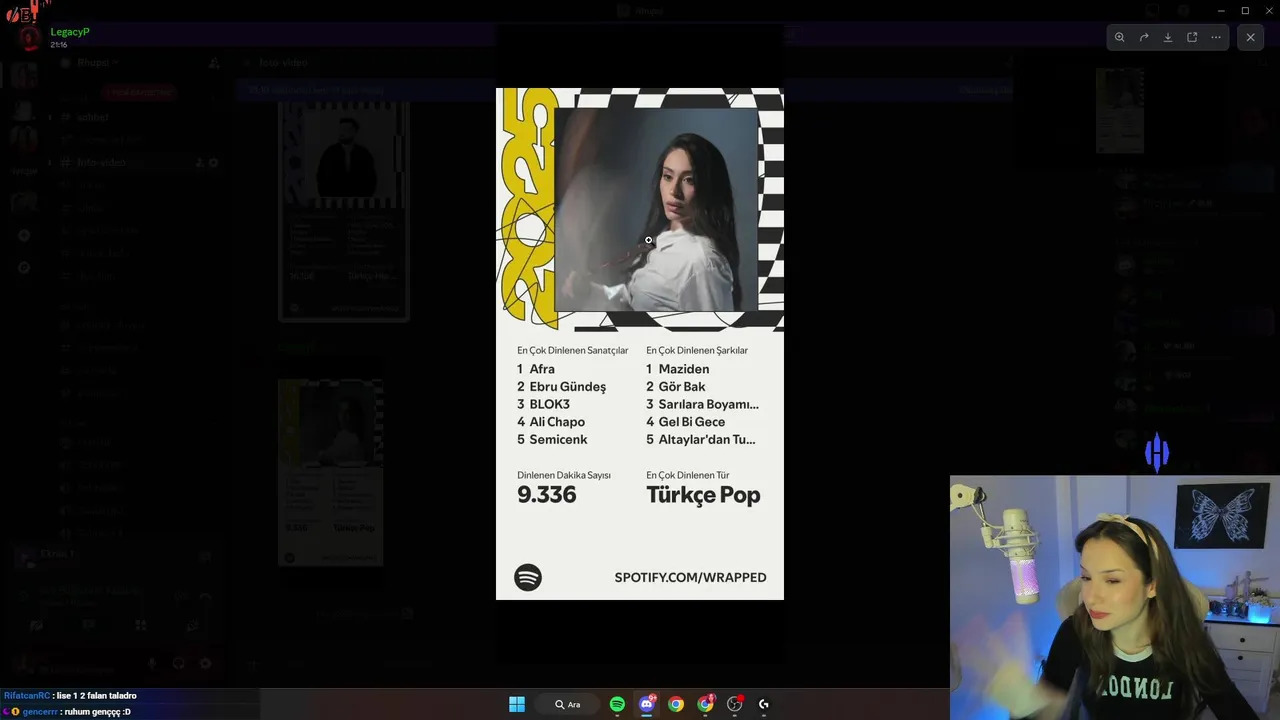Click song title Altaylar'dan Tu...
This screenshot has height=720, width=1280.
point(707,439)
